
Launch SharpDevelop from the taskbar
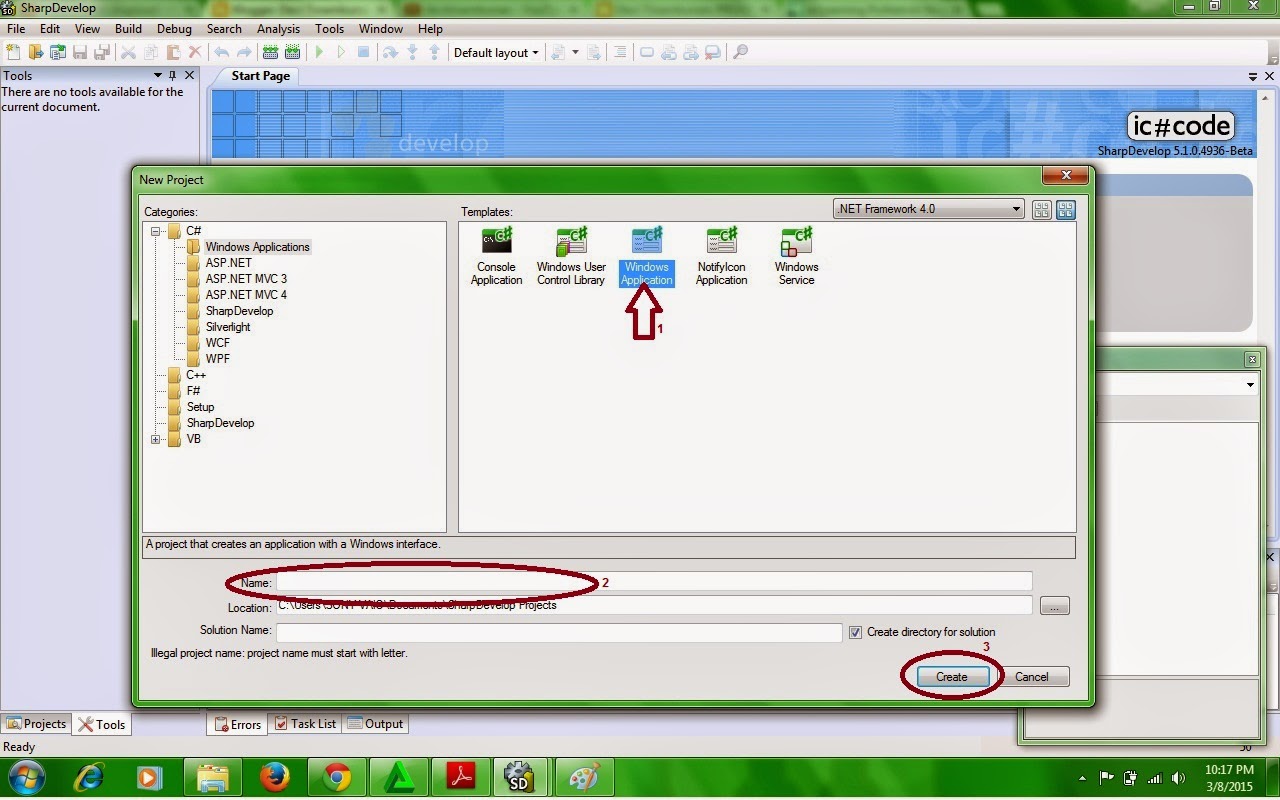(x=520, y=777)
